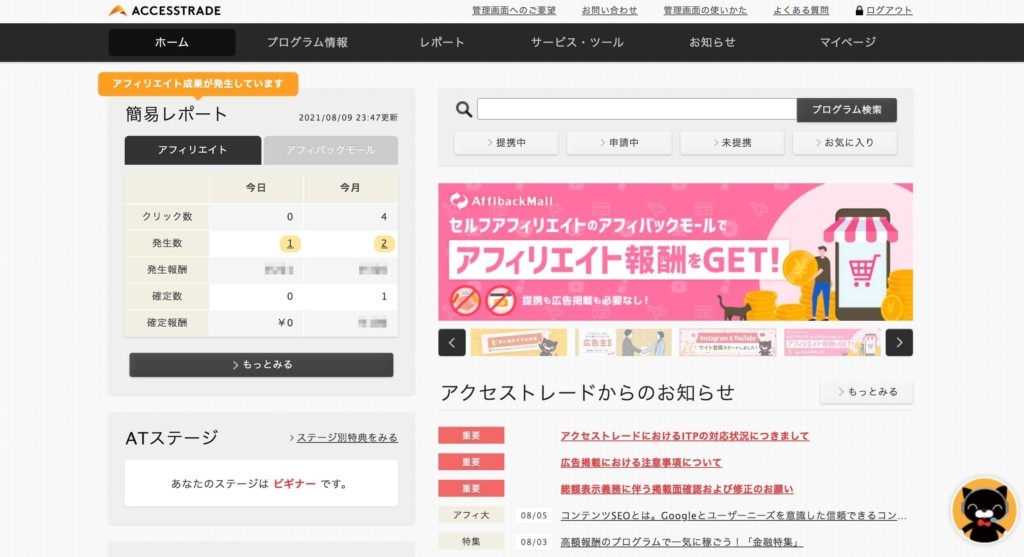Click the black cat mascot chat icon
1024x557 pixels.
pos(984,511)
